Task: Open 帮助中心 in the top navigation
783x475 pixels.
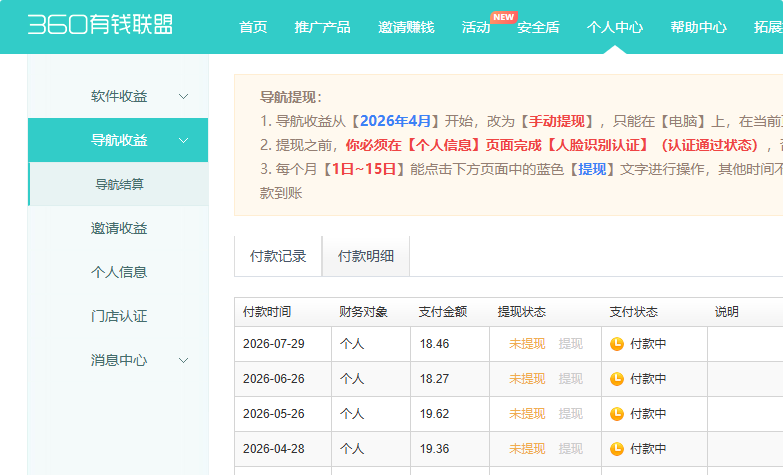Action: pyautogui.click(x=699, y=27)
